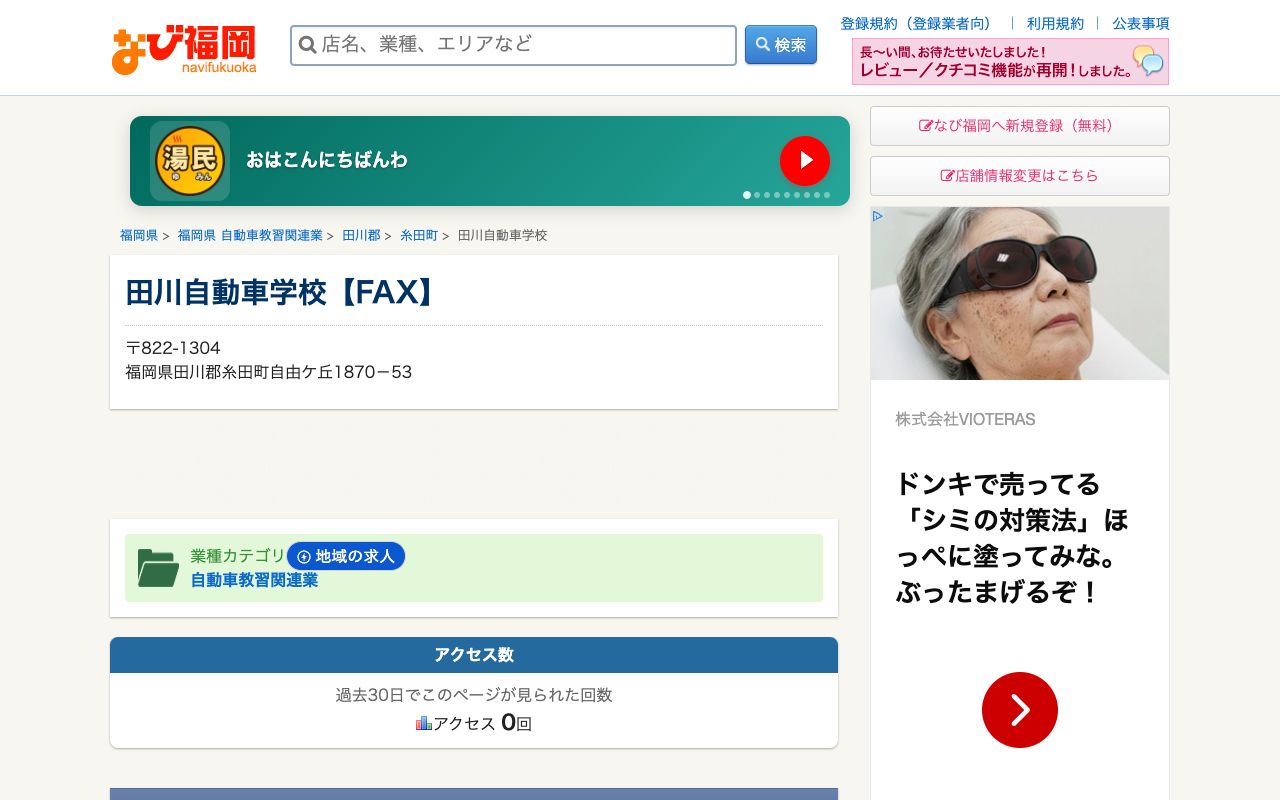Follow the 自動車教習関連業 category link
1280x800 pixels.
[x=254, y=580]
